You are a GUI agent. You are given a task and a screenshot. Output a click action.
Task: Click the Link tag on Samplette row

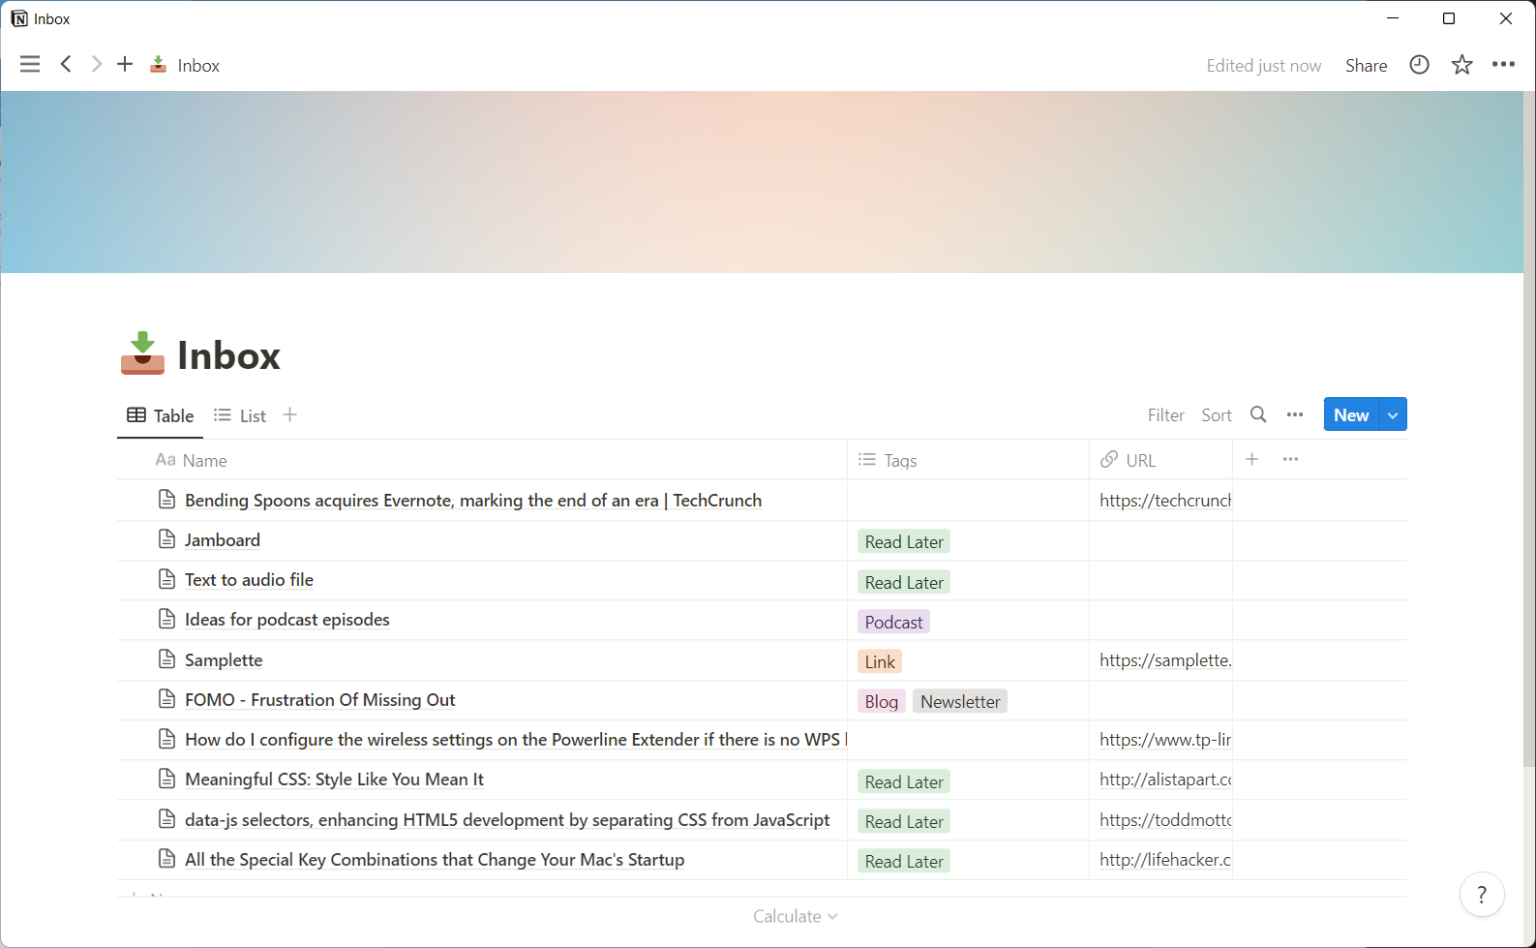pyautogui.click(x=880, y=662)
